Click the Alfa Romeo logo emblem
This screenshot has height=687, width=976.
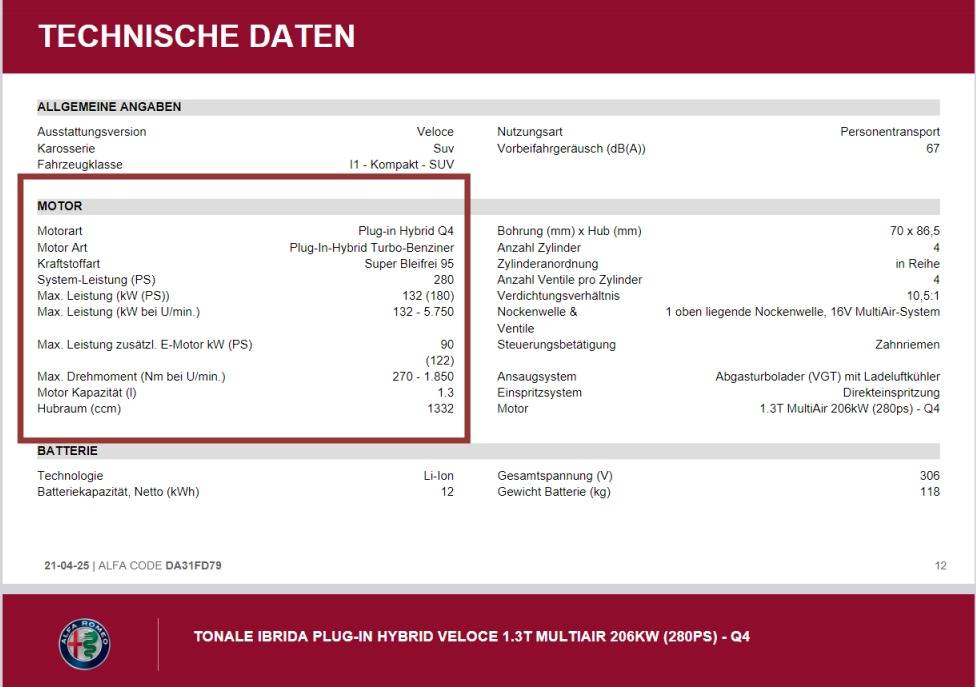point(85,643)
